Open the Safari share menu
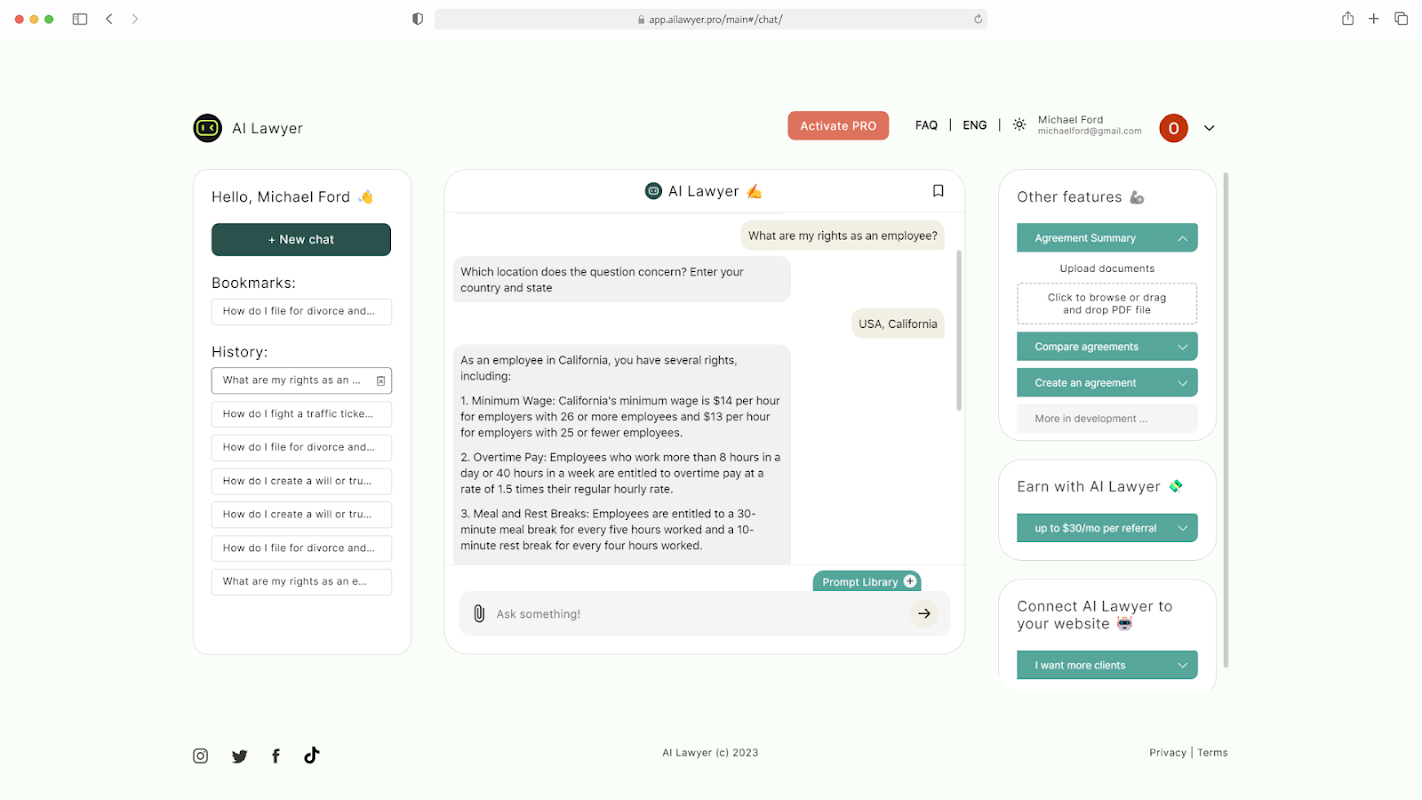Screen dimensions: 1422x800 (1348, 18)
